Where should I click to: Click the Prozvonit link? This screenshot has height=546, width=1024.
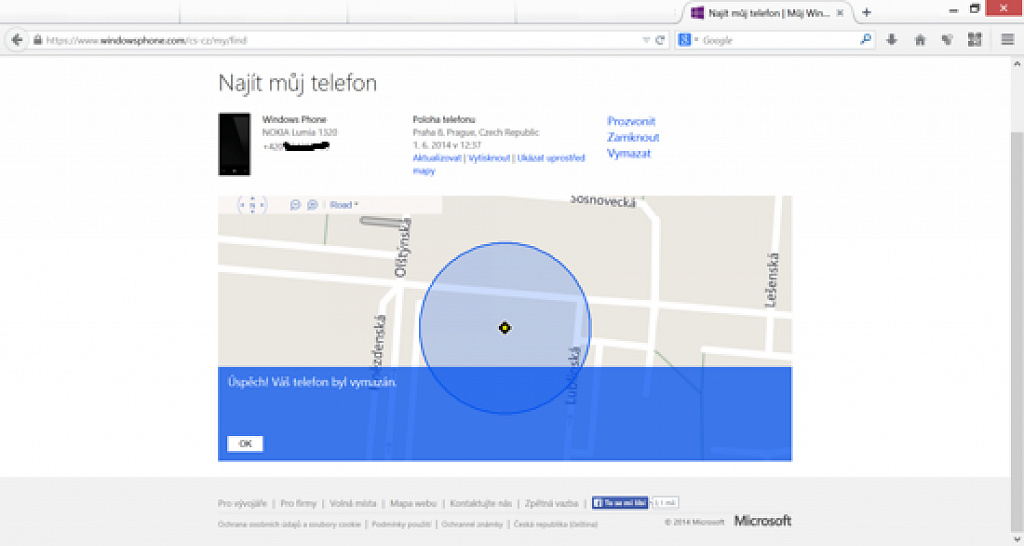[x=631, y=121]
